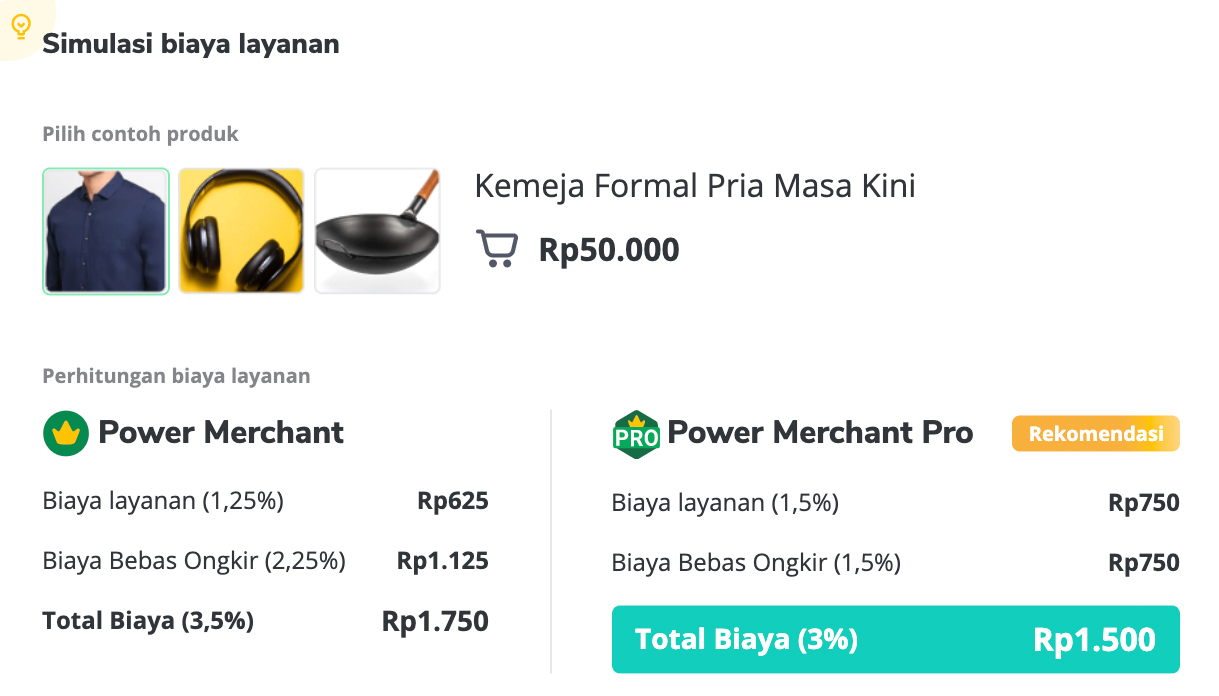The image size is (1219, 696).
Task: Click the Rp50.000 product price
Action: pyautogui.click(x=609, y=249)
